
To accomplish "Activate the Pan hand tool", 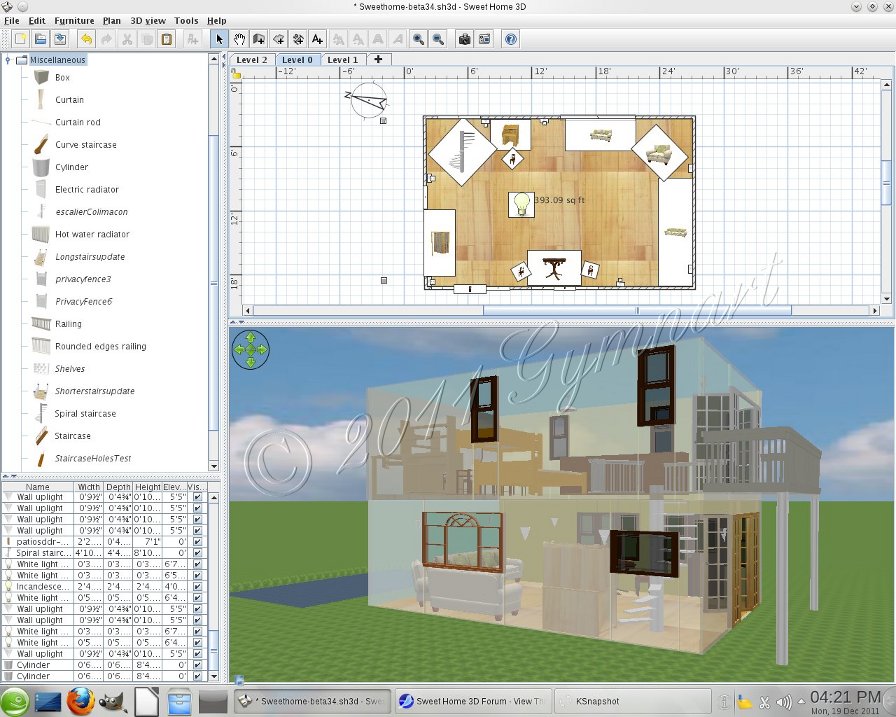I will click(239, 39).
